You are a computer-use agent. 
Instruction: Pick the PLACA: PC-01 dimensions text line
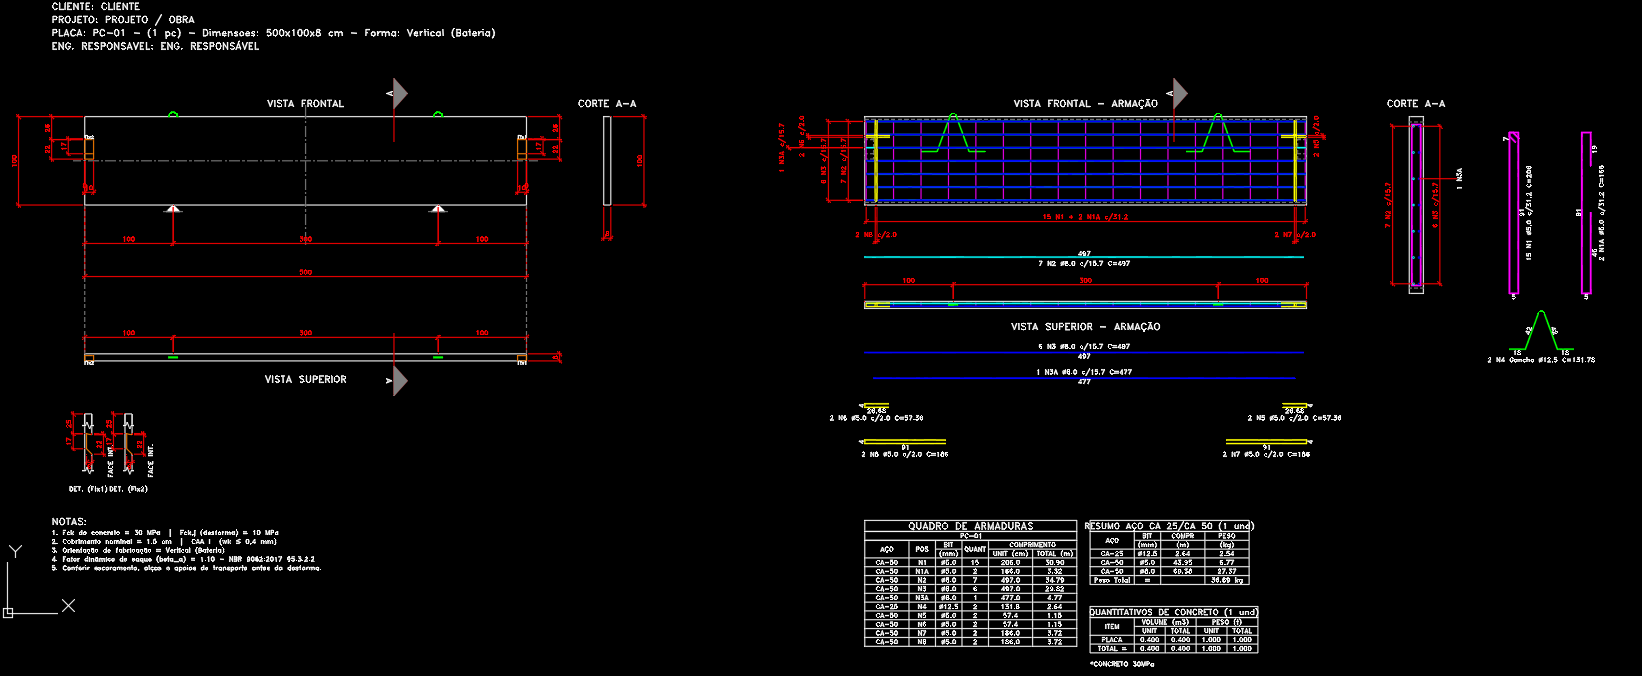pyautogui.click(x=273, y=33)
